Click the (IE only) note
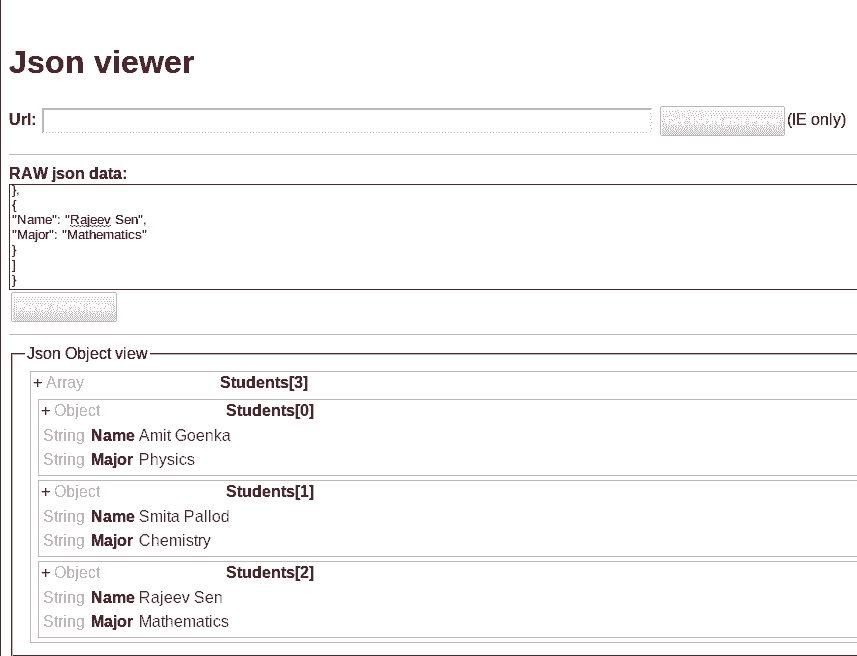 click(x=817, y=120)
